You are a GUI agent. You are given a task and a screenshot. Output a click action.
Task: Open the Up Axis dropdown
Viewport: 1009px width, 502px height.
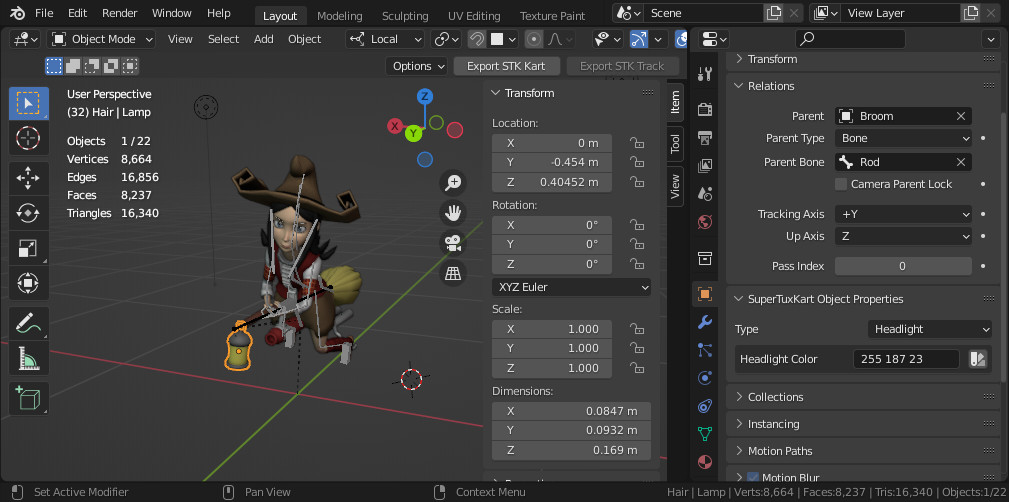point(903,236)
